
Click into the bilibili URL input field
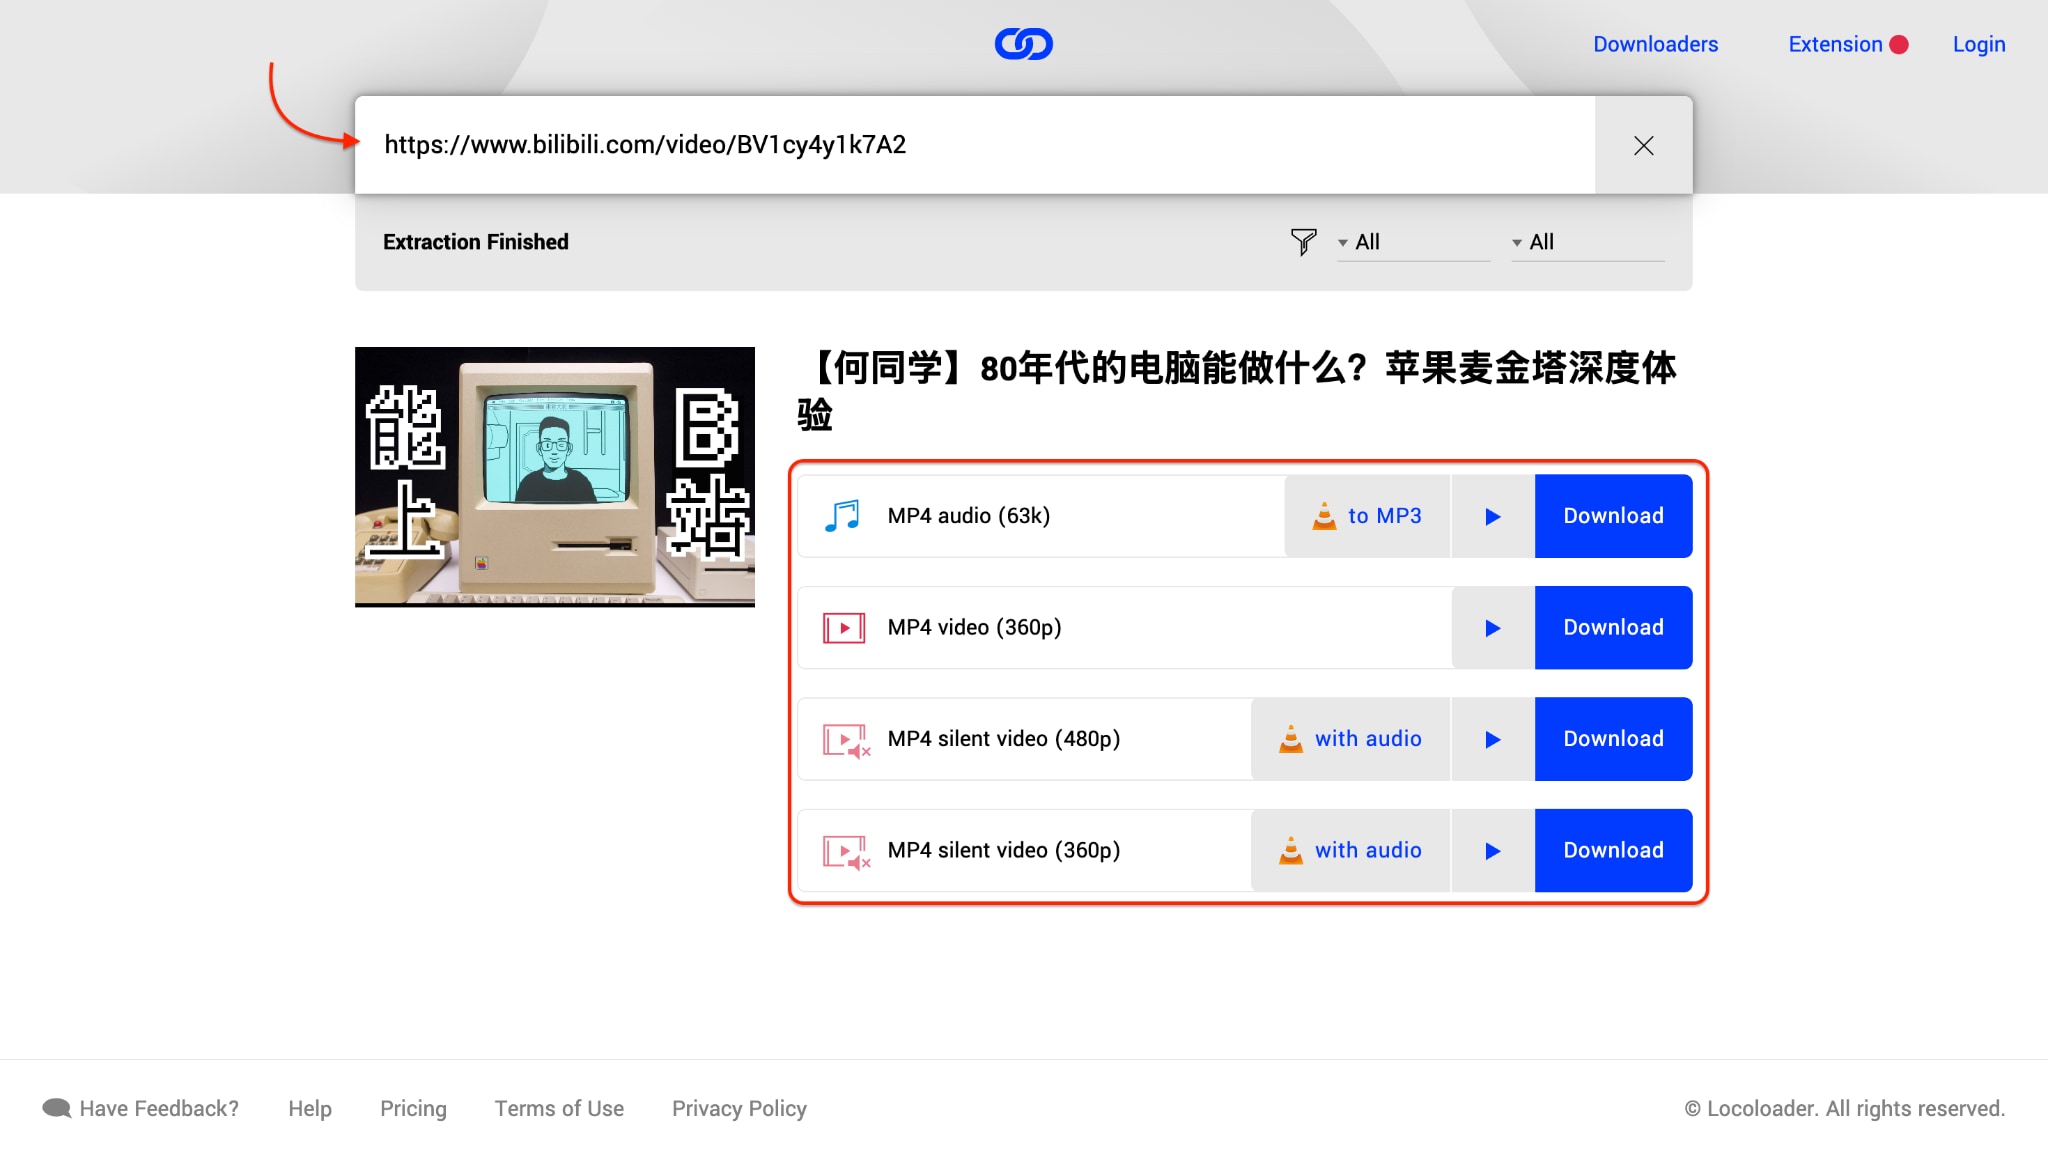click(x=975, y=145)
